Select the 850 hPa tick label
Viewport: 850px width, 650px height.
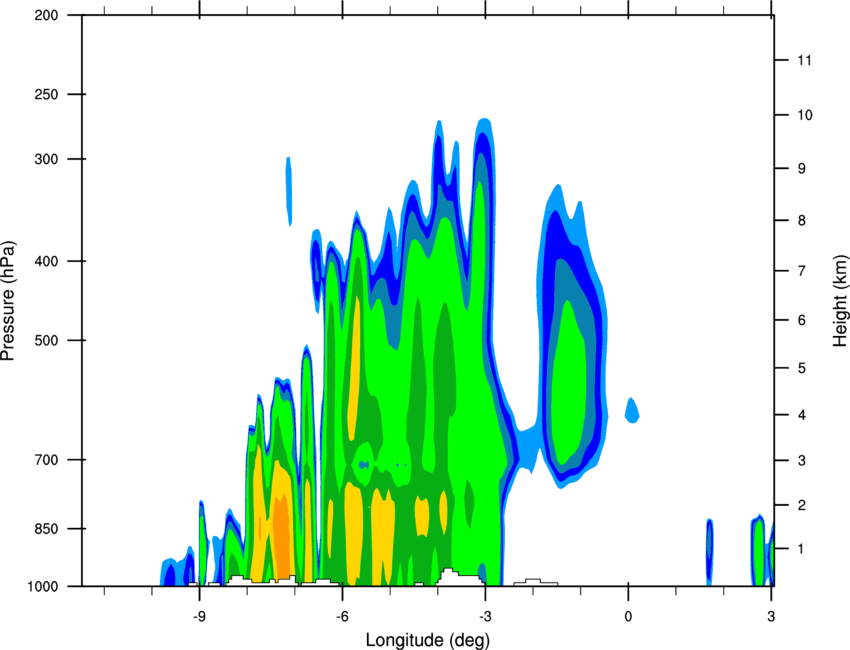pos(46,529)
